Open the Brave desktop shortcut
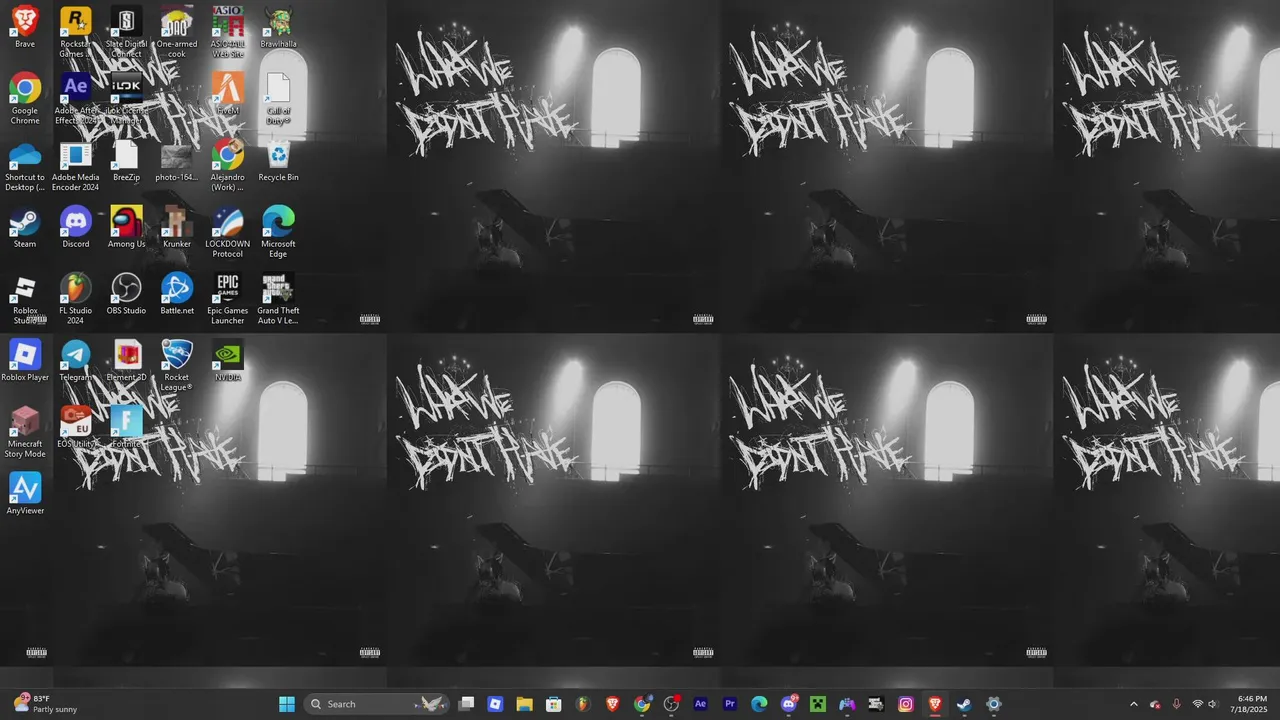 (25, 27)
